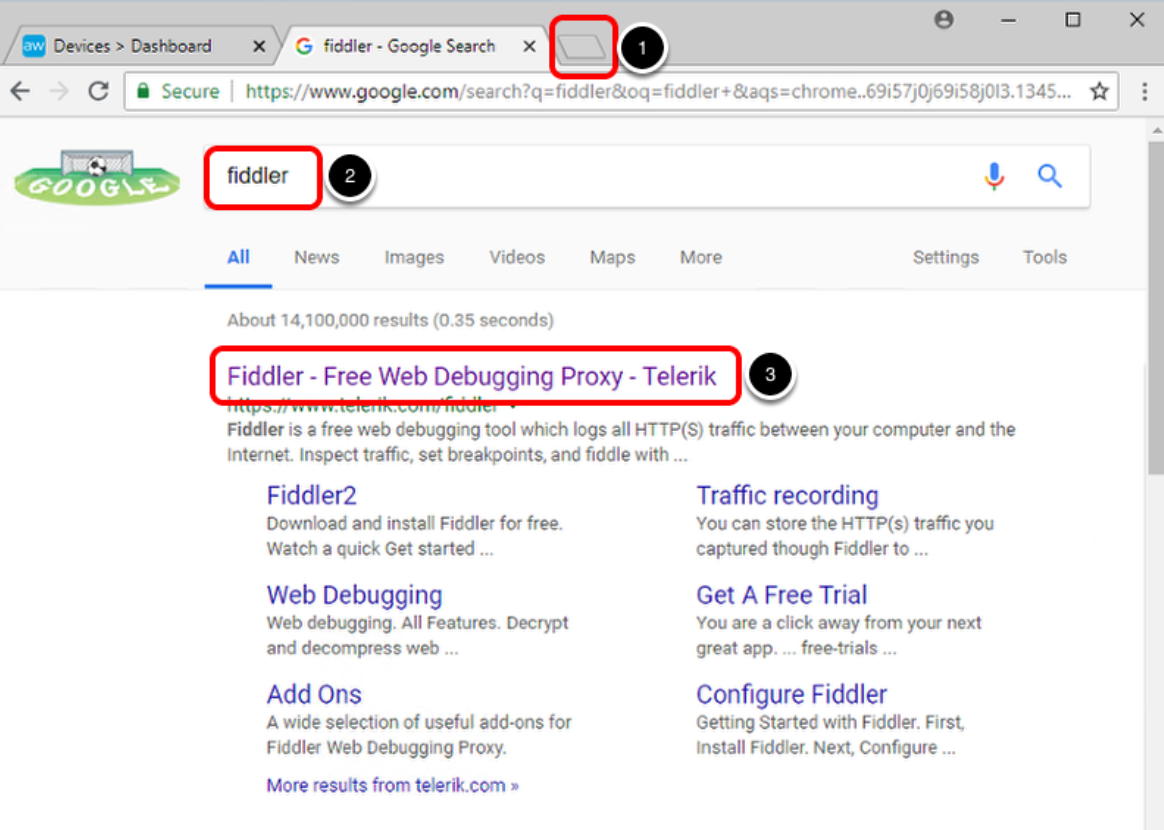
Task: Click the page reload icon
Action: [96, 91]
